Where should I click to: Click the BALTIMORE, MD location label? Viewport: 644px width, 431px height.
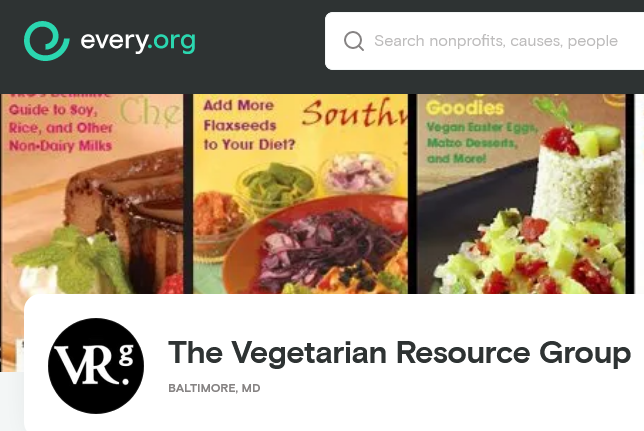214,388
